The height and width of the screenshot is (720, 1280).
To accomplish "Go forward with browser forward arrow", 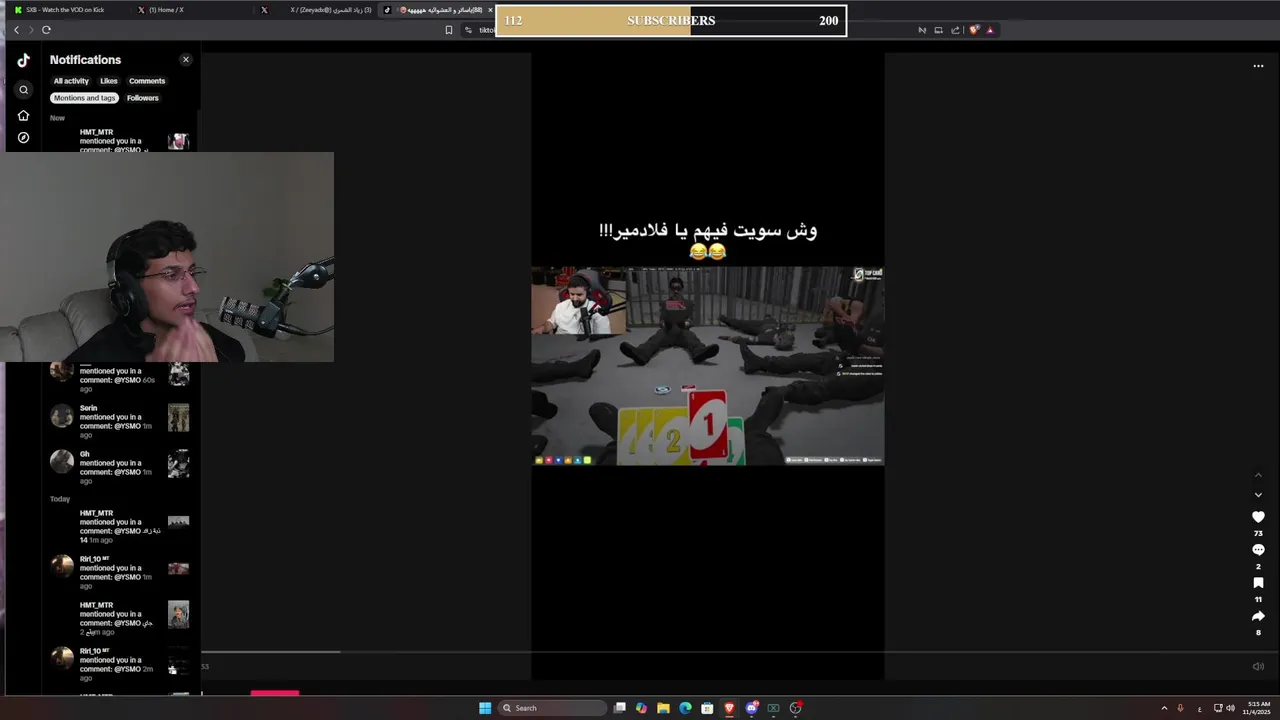I will [x=31, y=30].
